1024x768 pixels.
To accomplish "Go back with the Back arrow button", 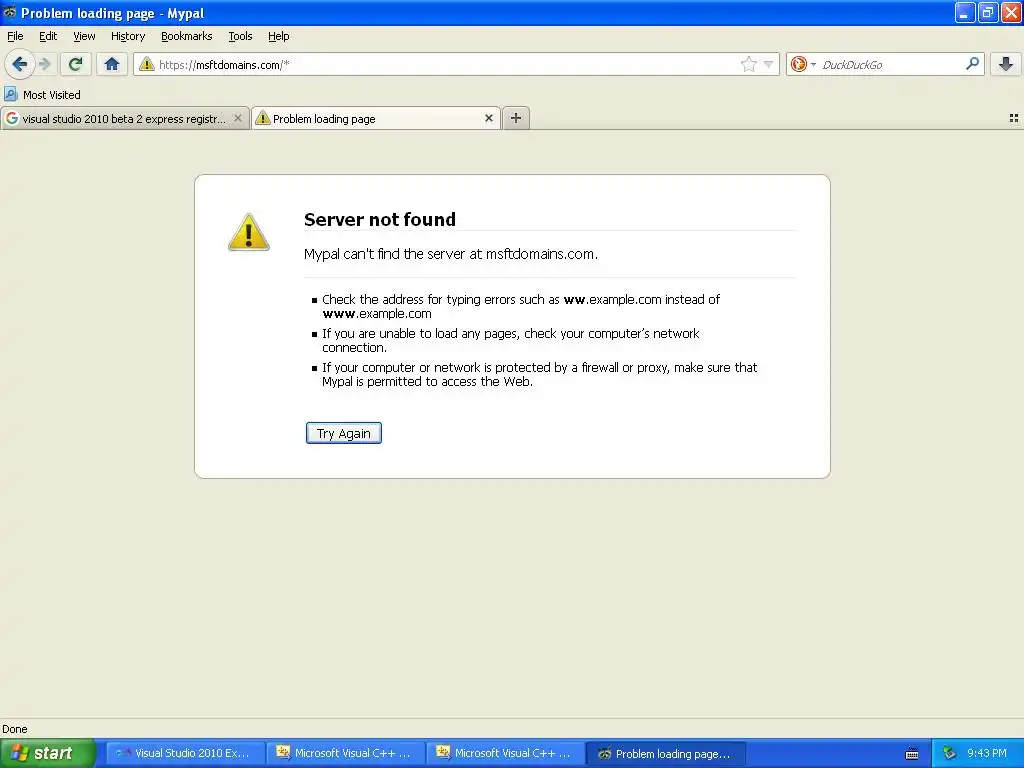I will click(x=20, y=64).
